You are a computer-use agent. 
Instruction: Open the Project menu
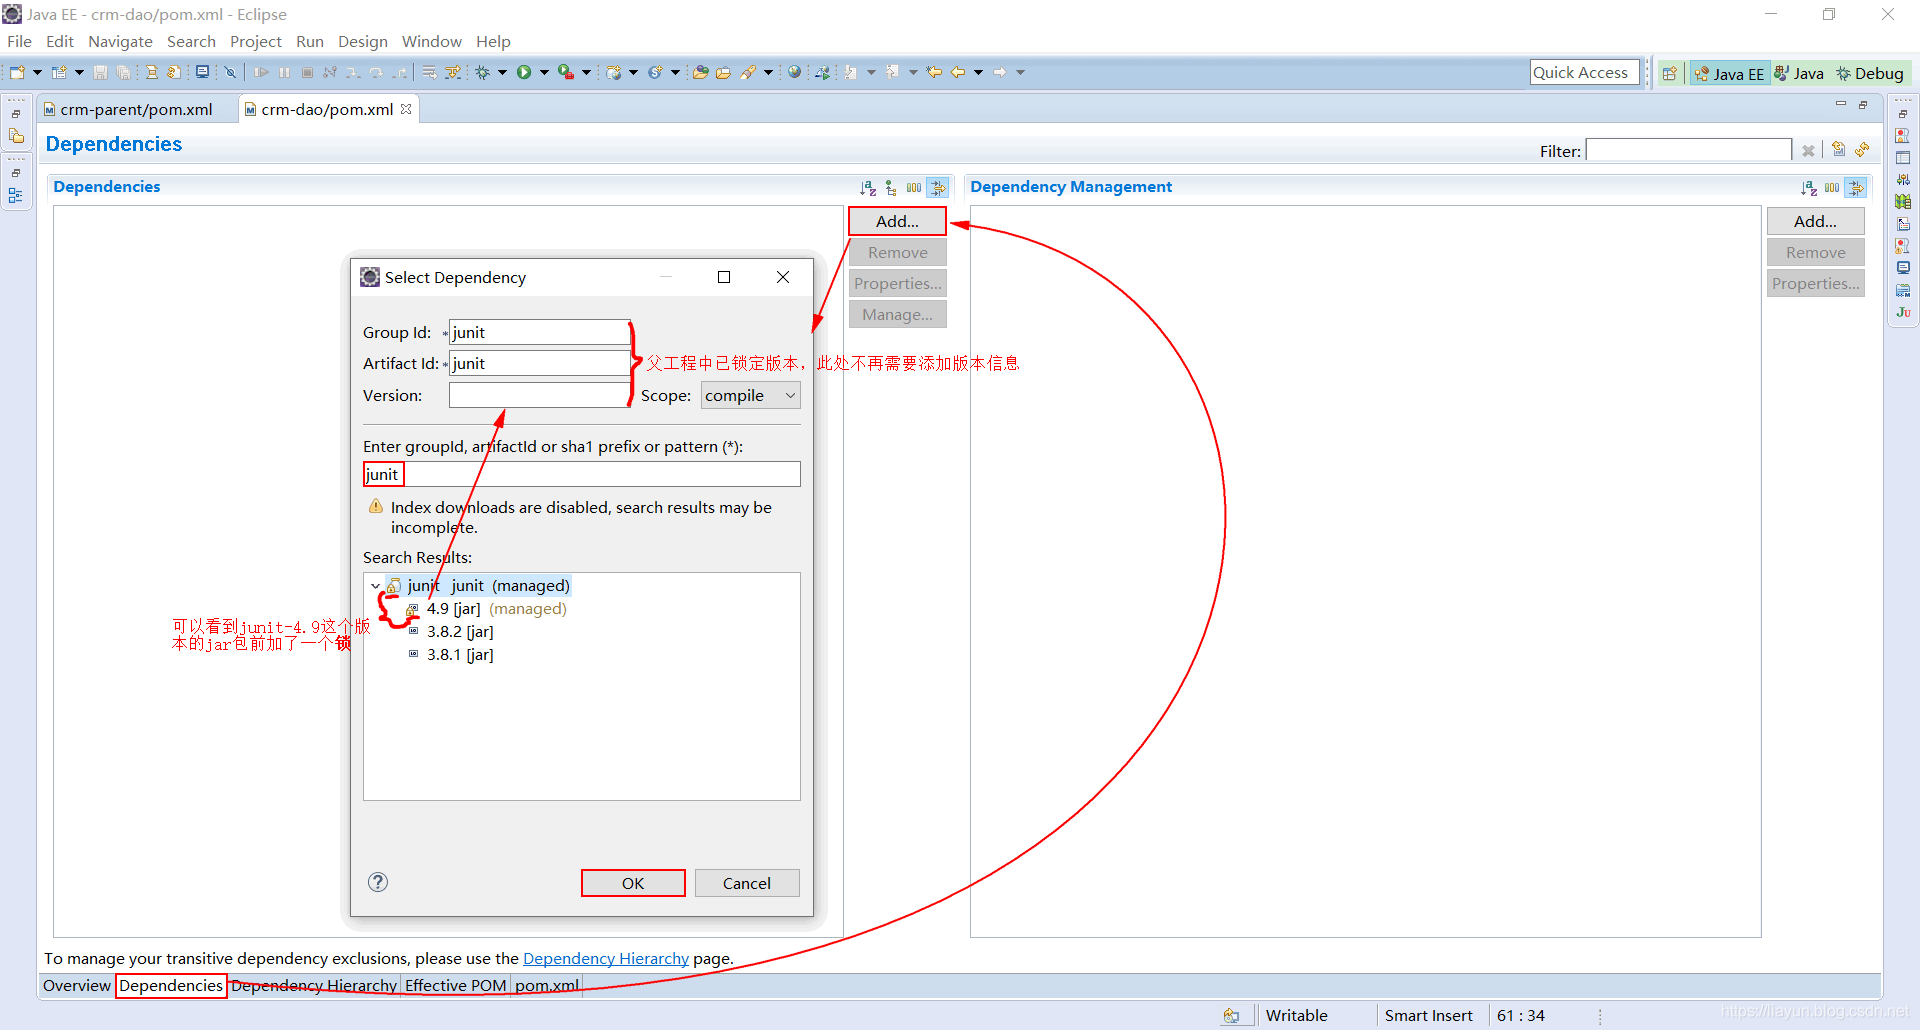point(255,41)
